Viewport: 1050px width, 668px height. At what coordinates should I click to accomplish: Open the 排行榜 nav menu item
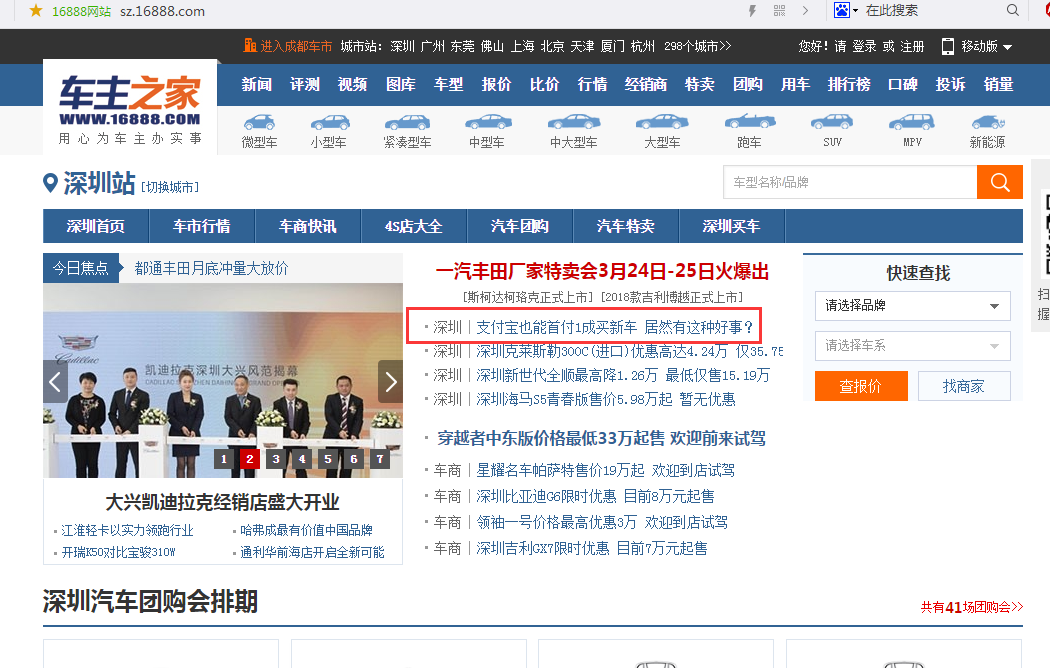point(849,84)
